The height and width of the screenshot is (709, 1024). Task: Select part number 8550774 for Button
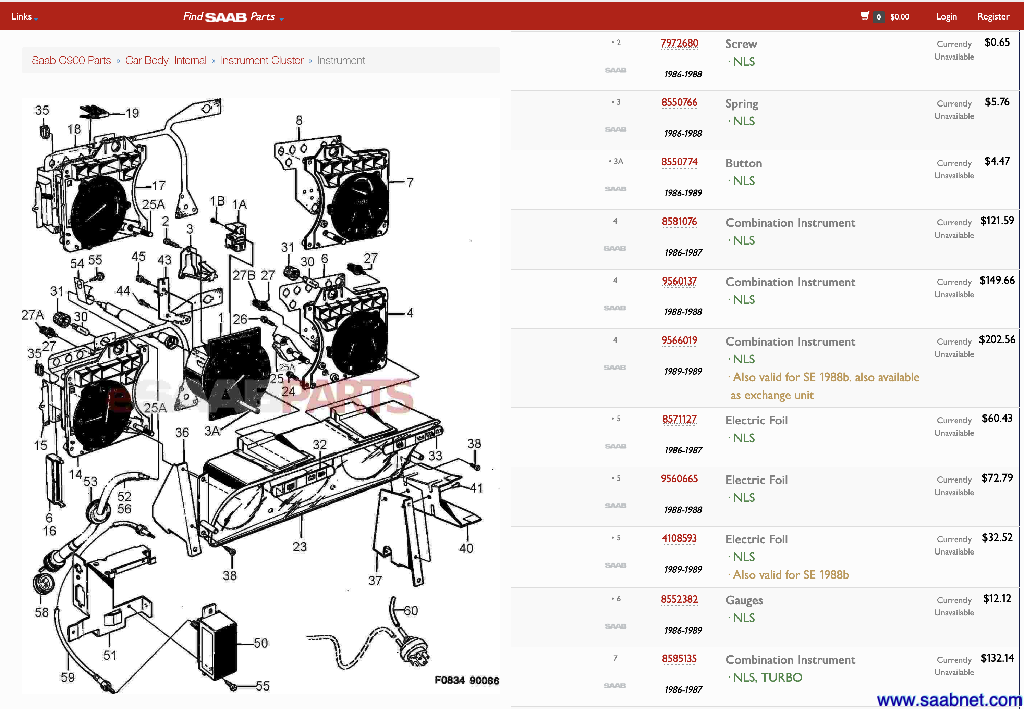pos(679,162)
